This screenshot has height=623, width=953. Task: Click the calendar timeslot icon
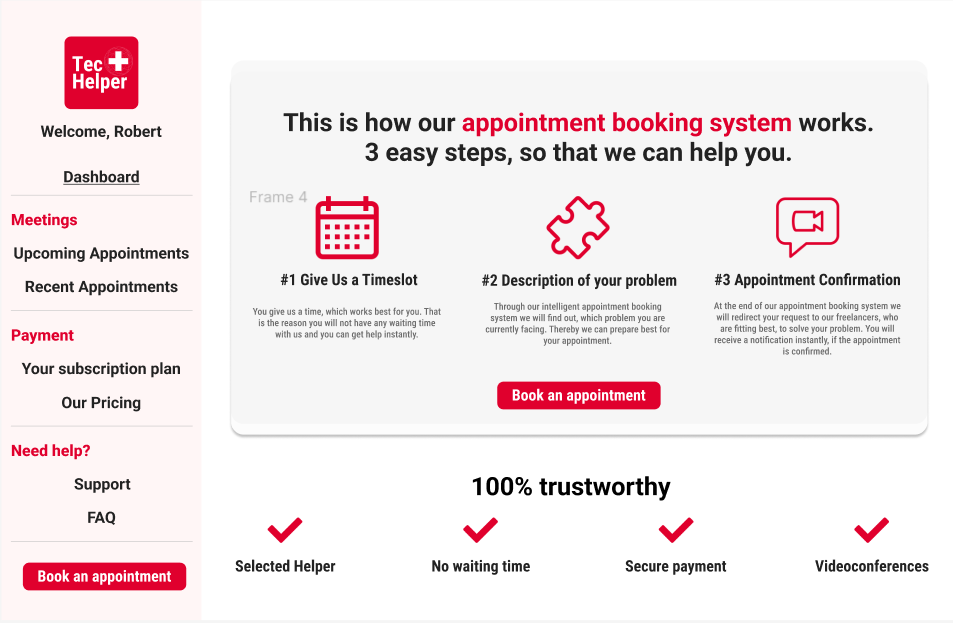click(347, 228)
